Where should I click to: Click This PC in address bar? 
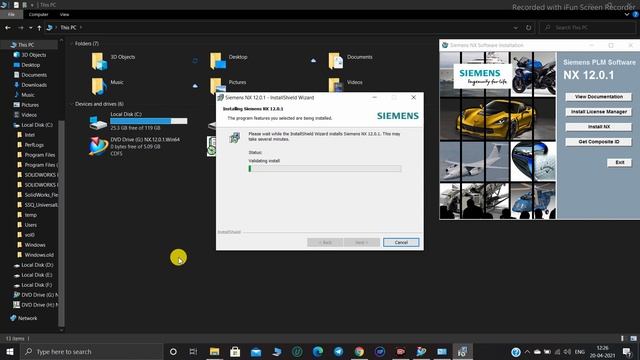[68, 28]
